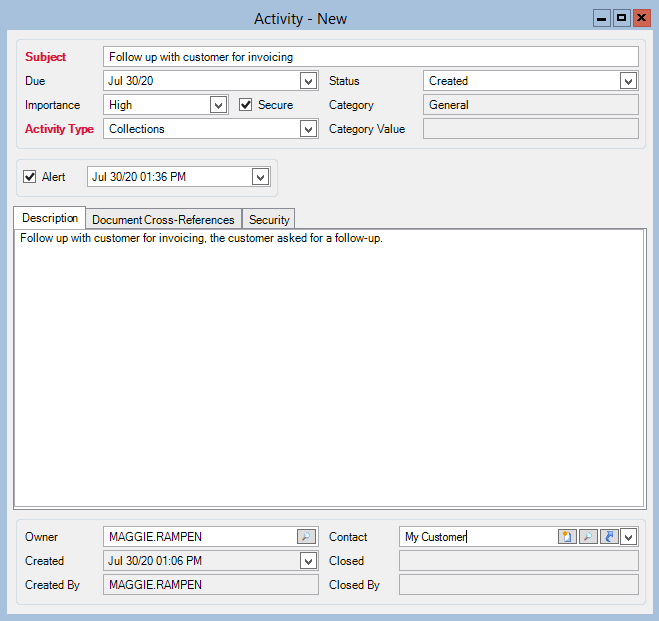
Task: Minimize the Activity window
Action: tap(602, 18)
